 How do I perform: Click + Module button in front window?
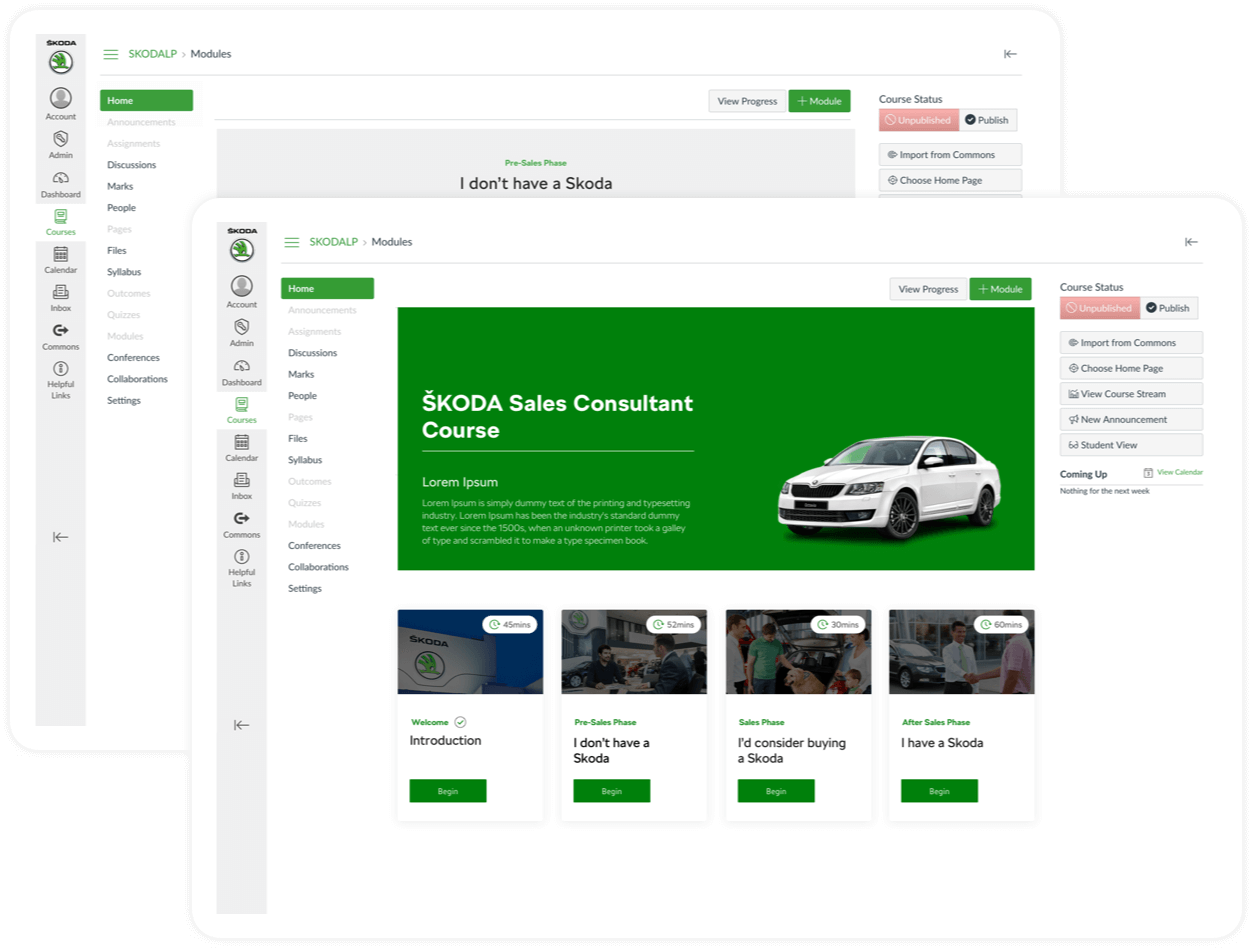pyautogui.click(x=1000, y=289)
